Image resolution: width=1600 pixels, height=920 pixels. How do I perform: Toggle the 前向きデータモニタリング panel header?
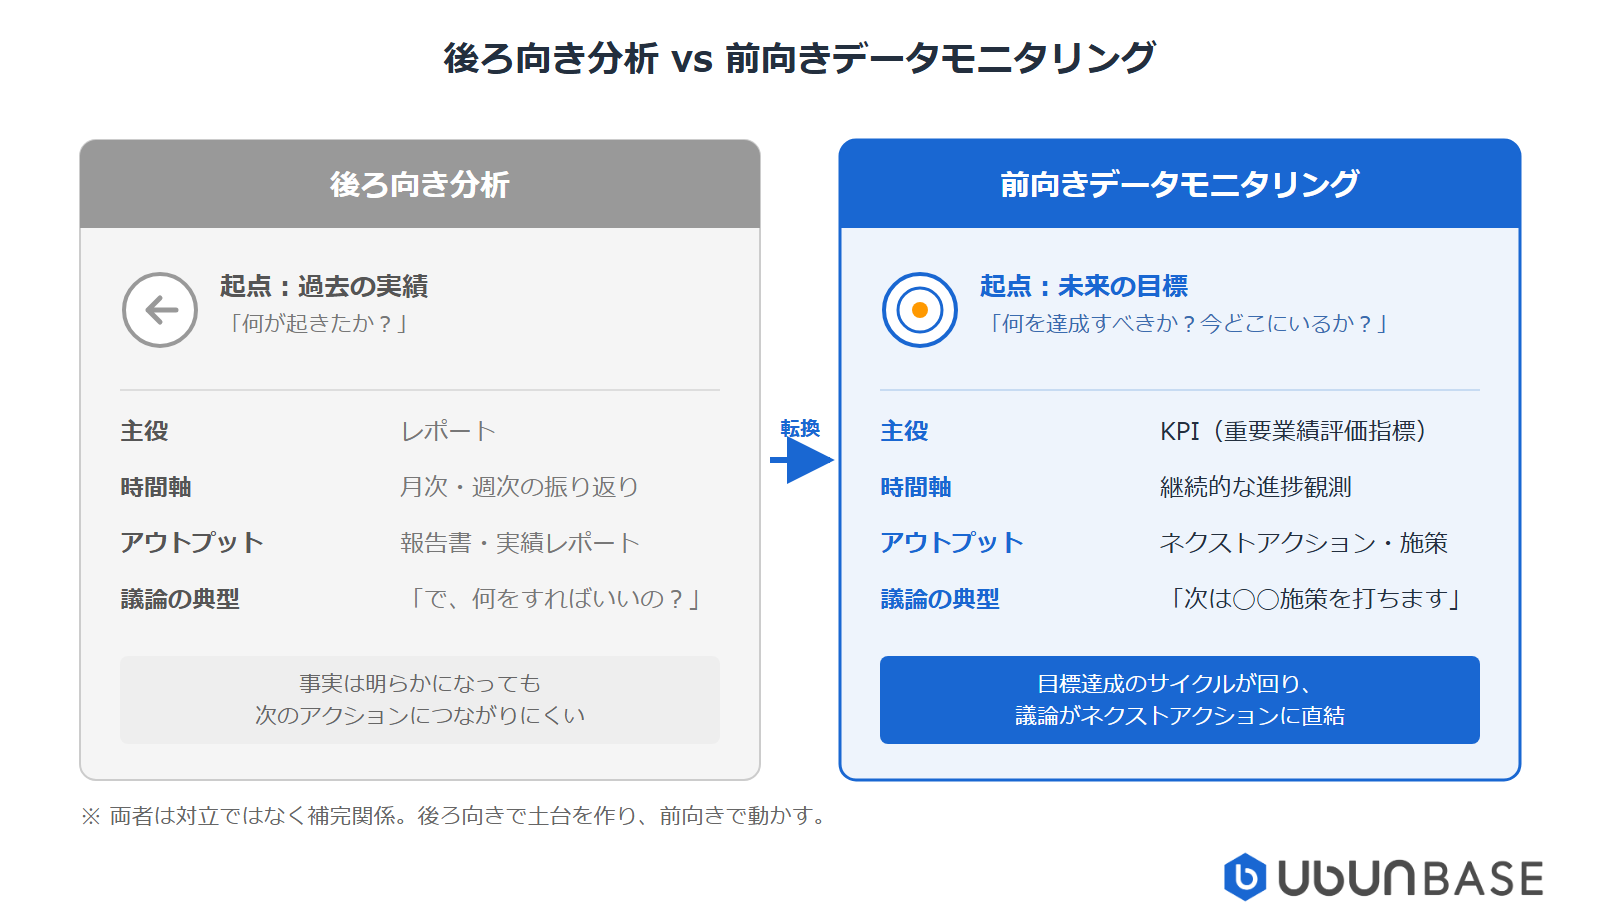pos(1180,184)
